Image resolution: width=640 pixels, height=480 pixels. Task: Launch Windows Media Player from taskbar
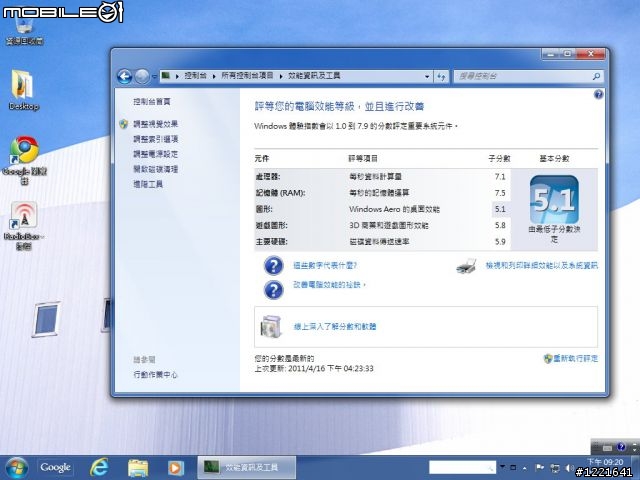click(176, 468)
